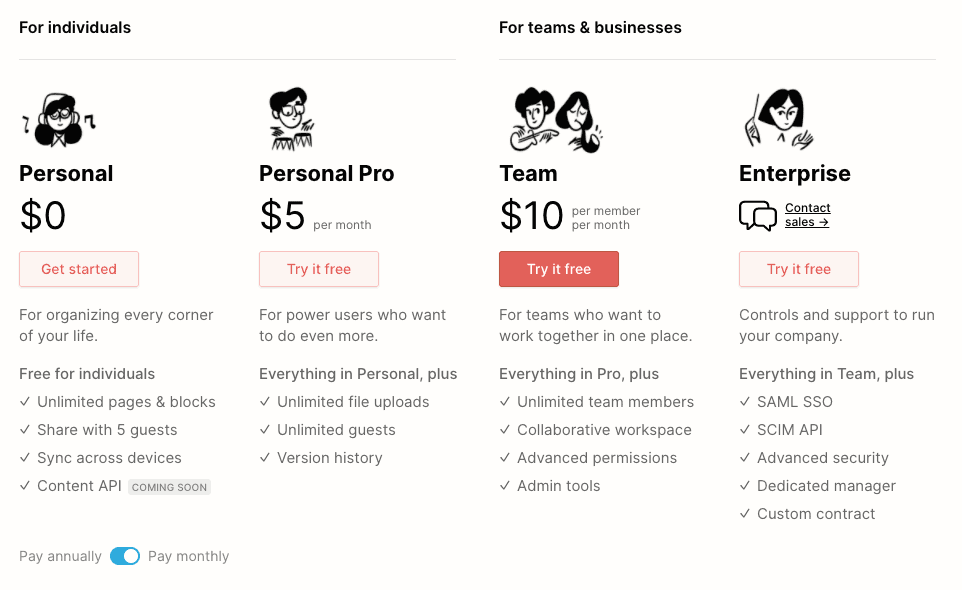962x590 pixels.
Task: Click checkmark beside Admin tools
Action: (x=505, y=486)
